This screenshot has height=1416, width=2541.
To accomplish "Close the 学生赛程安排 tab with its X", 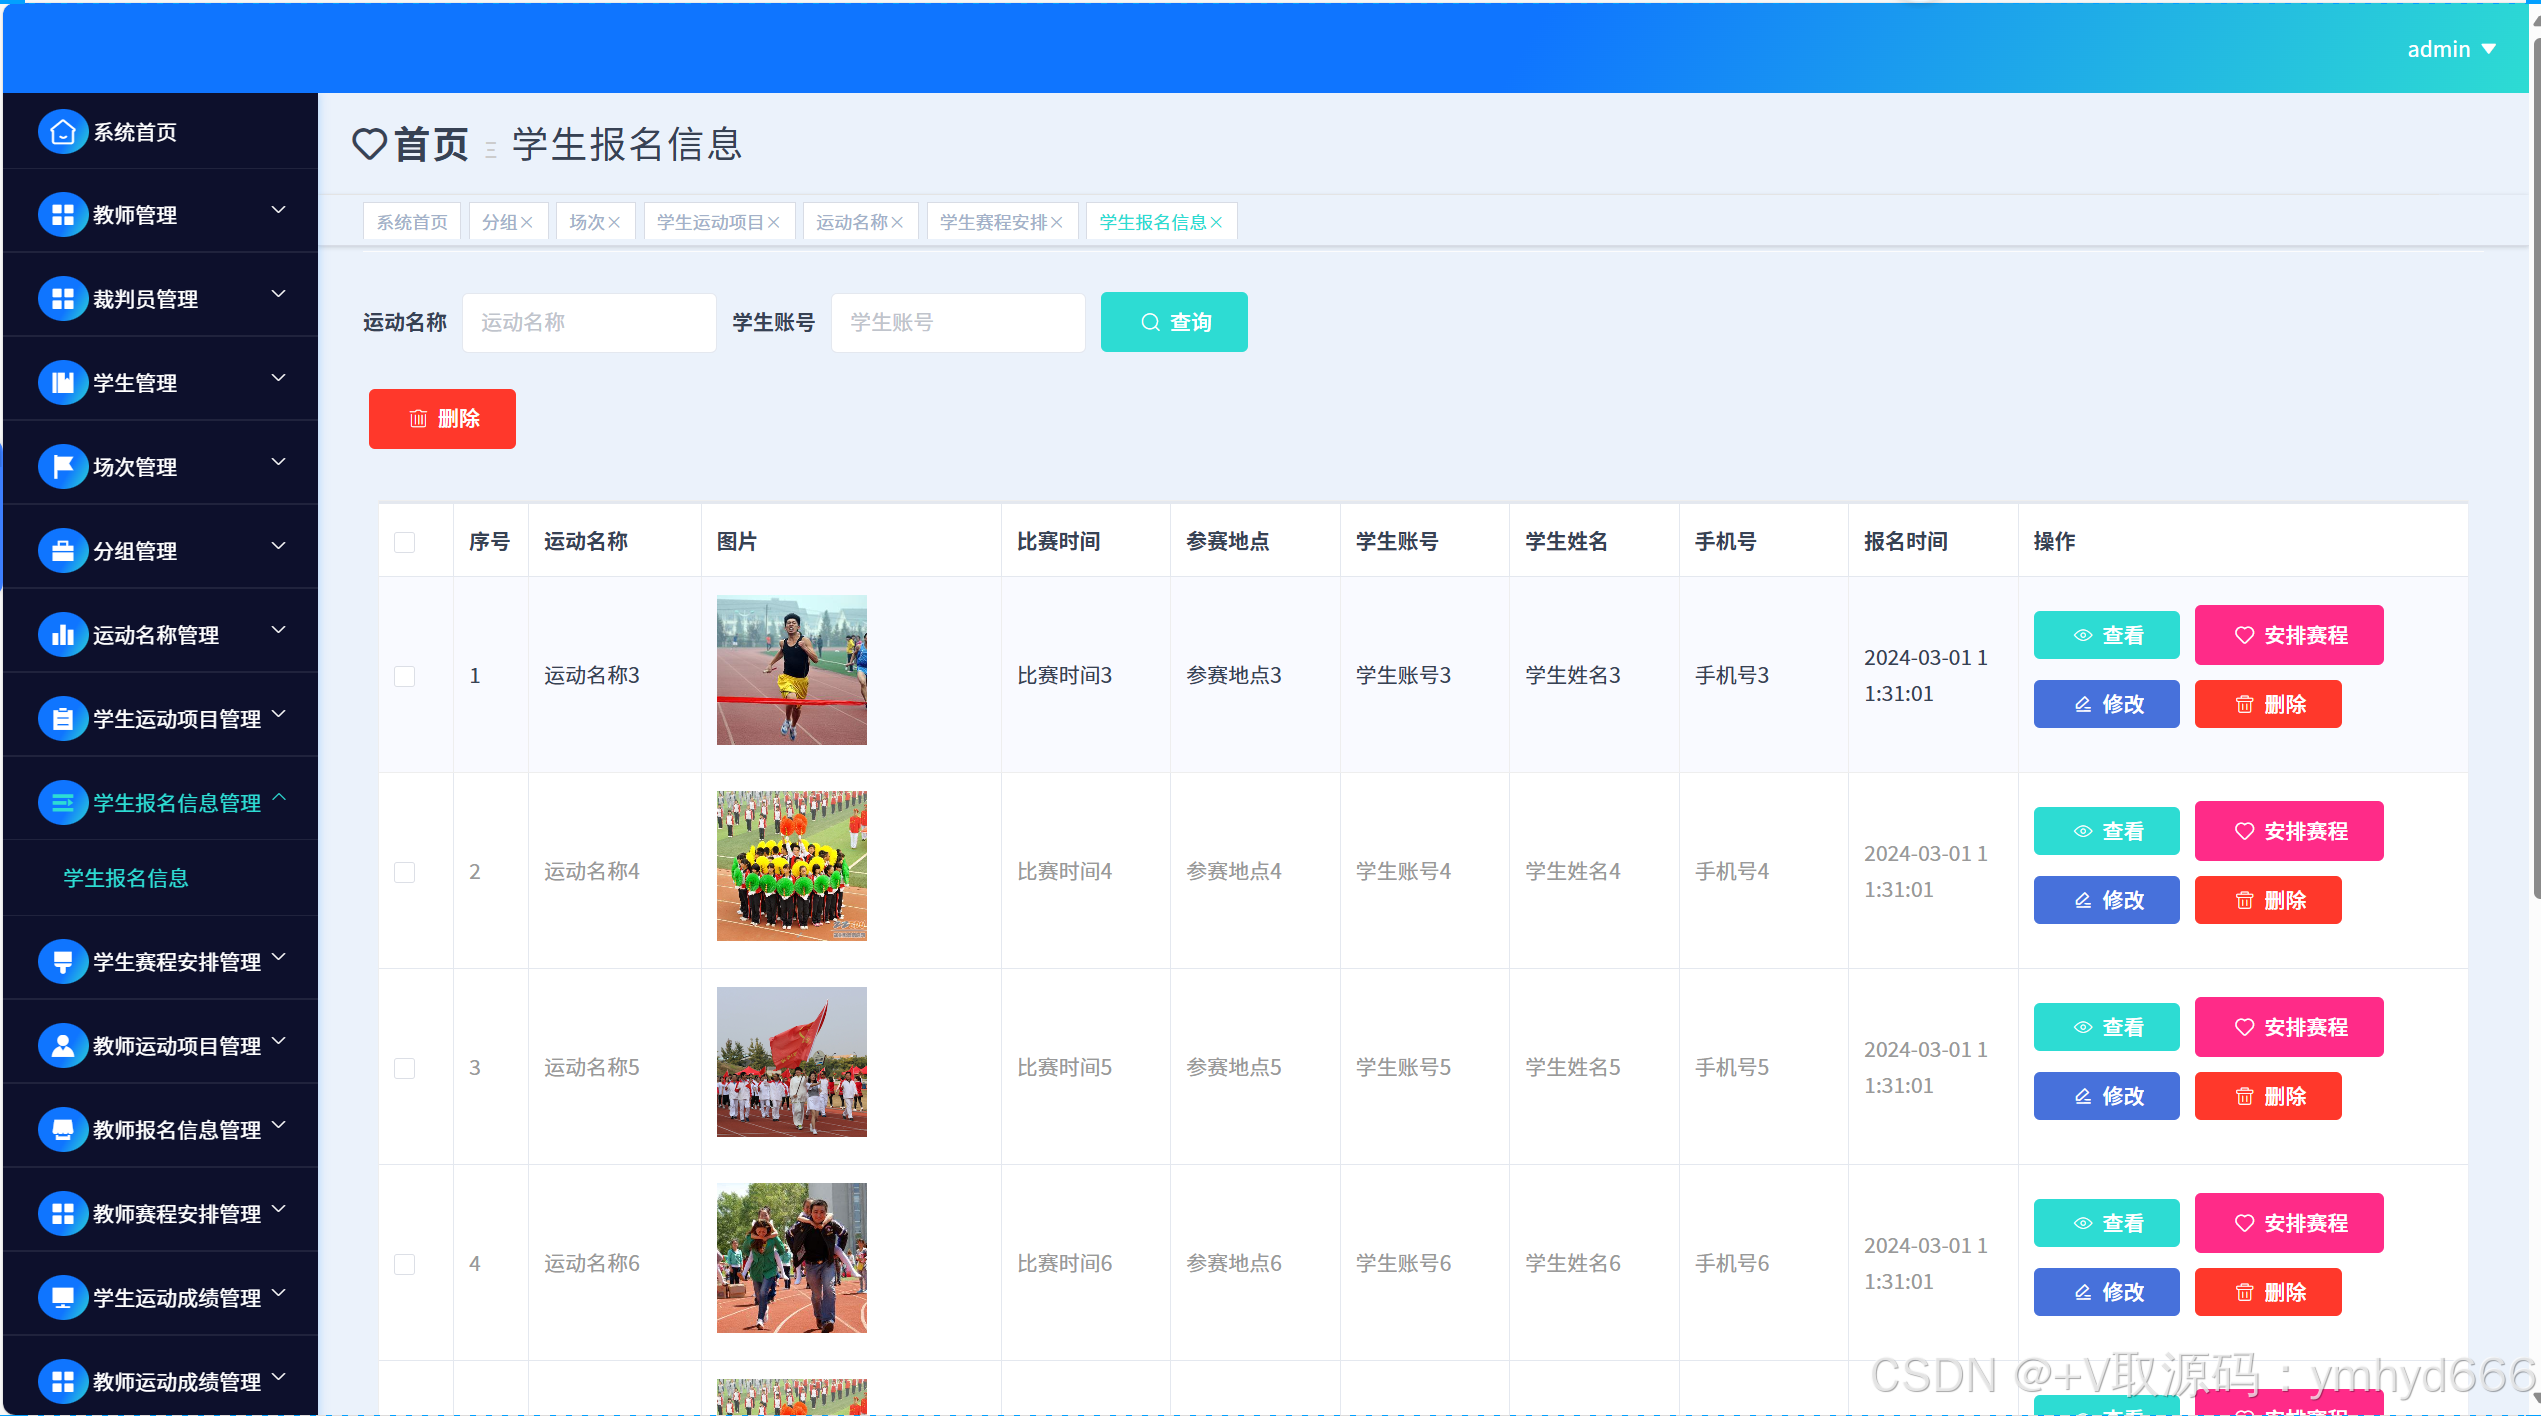I will click(x=1057, y=223).
